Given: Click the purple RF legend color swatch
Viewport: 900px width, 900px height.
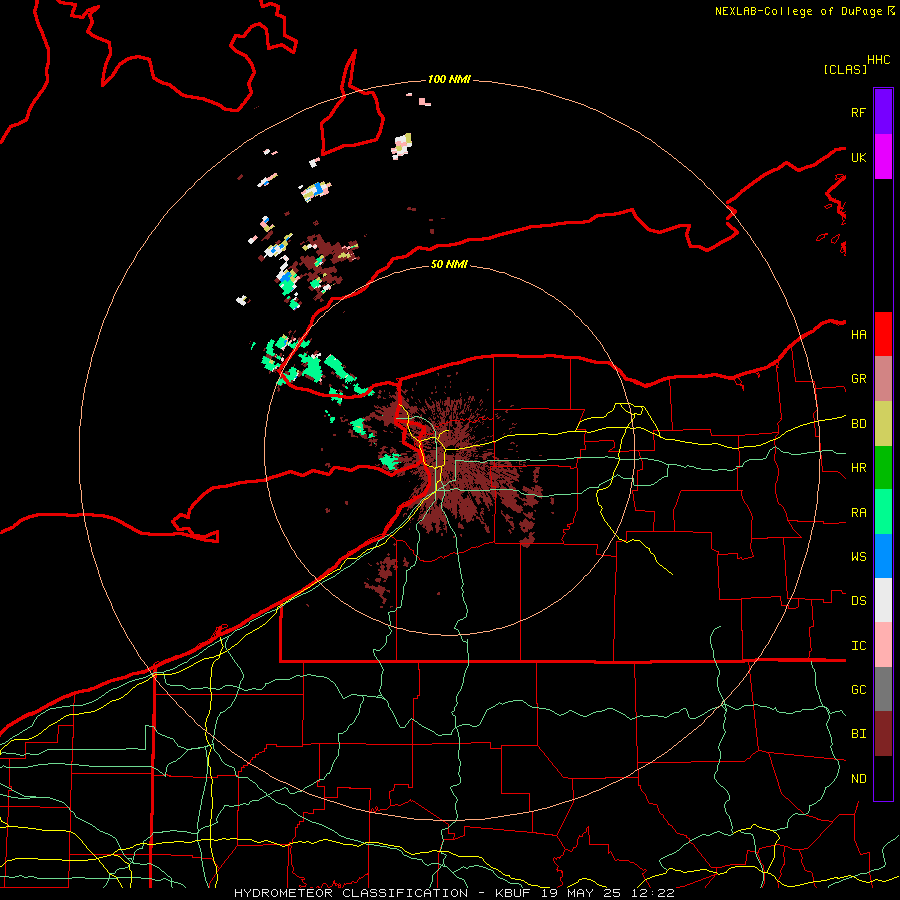Looking at the screenshot, I should (883, 112).
